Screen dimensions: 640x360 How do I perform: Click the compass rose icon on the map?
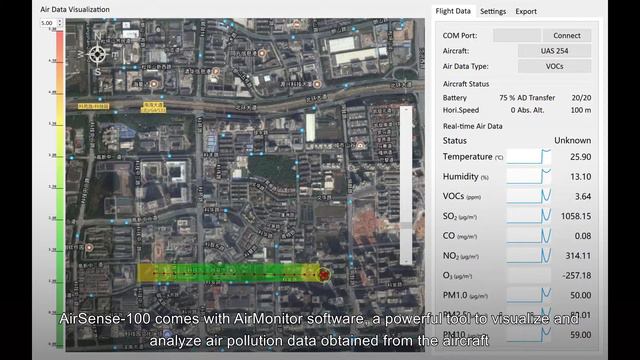pyautogui.click(x=97, y=54)
